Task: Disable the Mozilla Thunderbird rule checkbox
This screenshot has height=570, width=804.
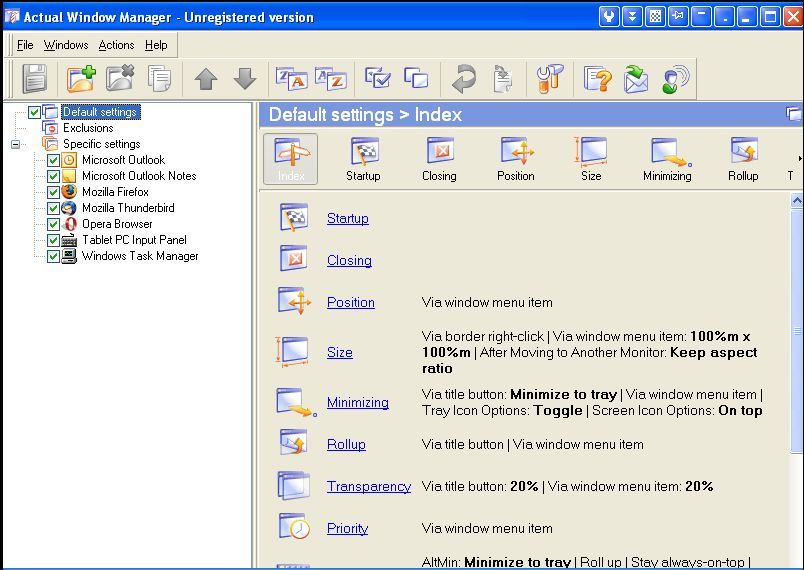Action: click(x=53, y=208)
